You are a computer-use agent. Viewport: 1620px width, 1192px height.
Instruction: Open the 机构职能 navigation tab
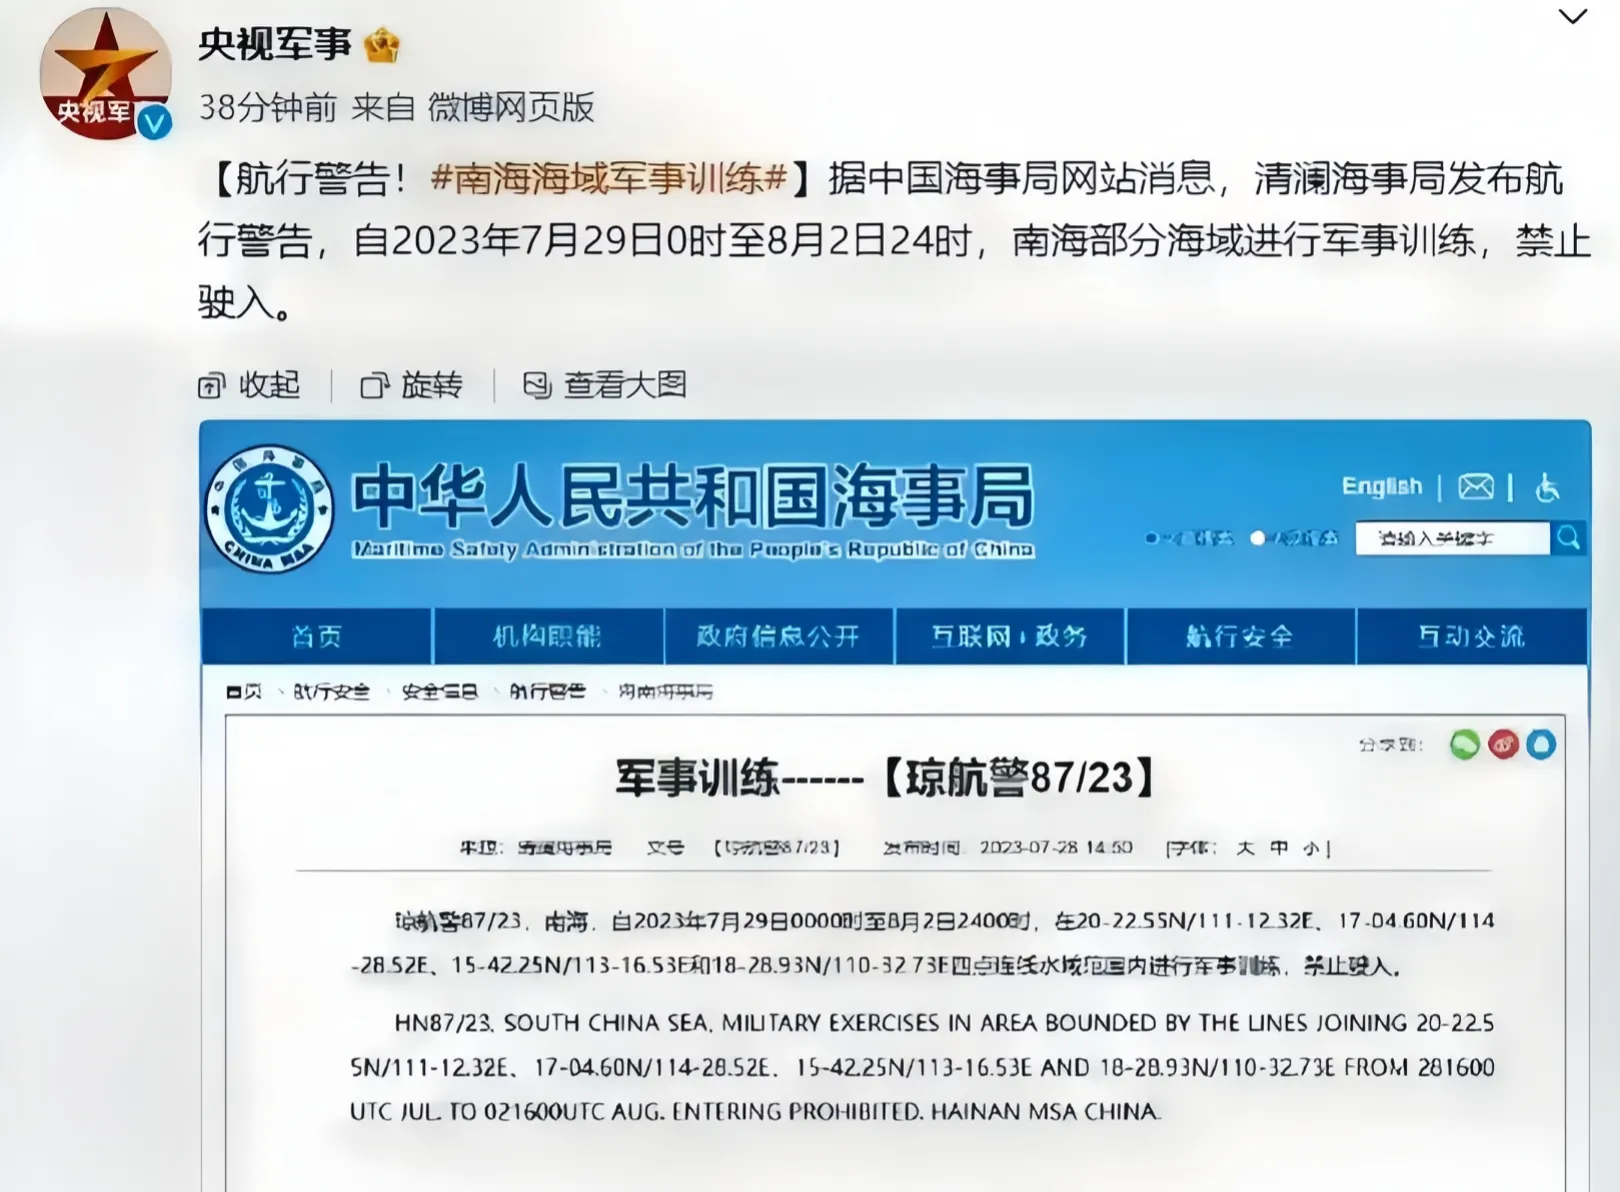[x=548, y=636]
